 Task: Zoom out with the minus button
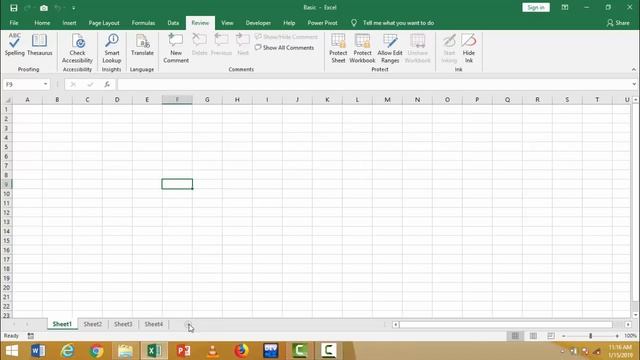click(564, 336)
